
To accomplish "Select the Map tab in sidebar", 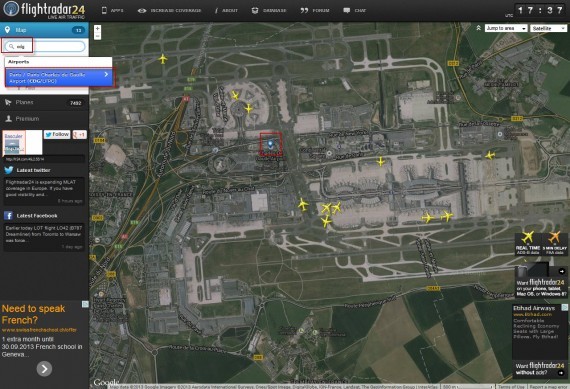I will 44,30.
